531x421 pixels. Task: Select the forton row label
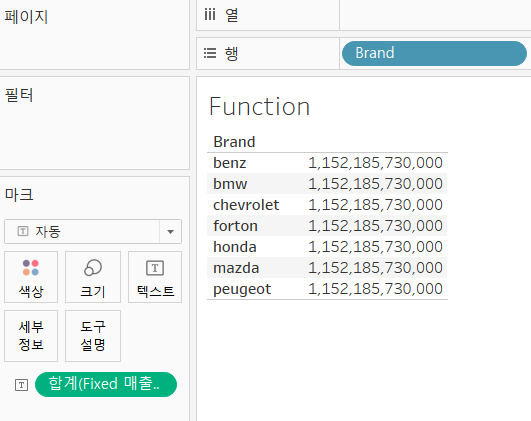click(235, 226)
